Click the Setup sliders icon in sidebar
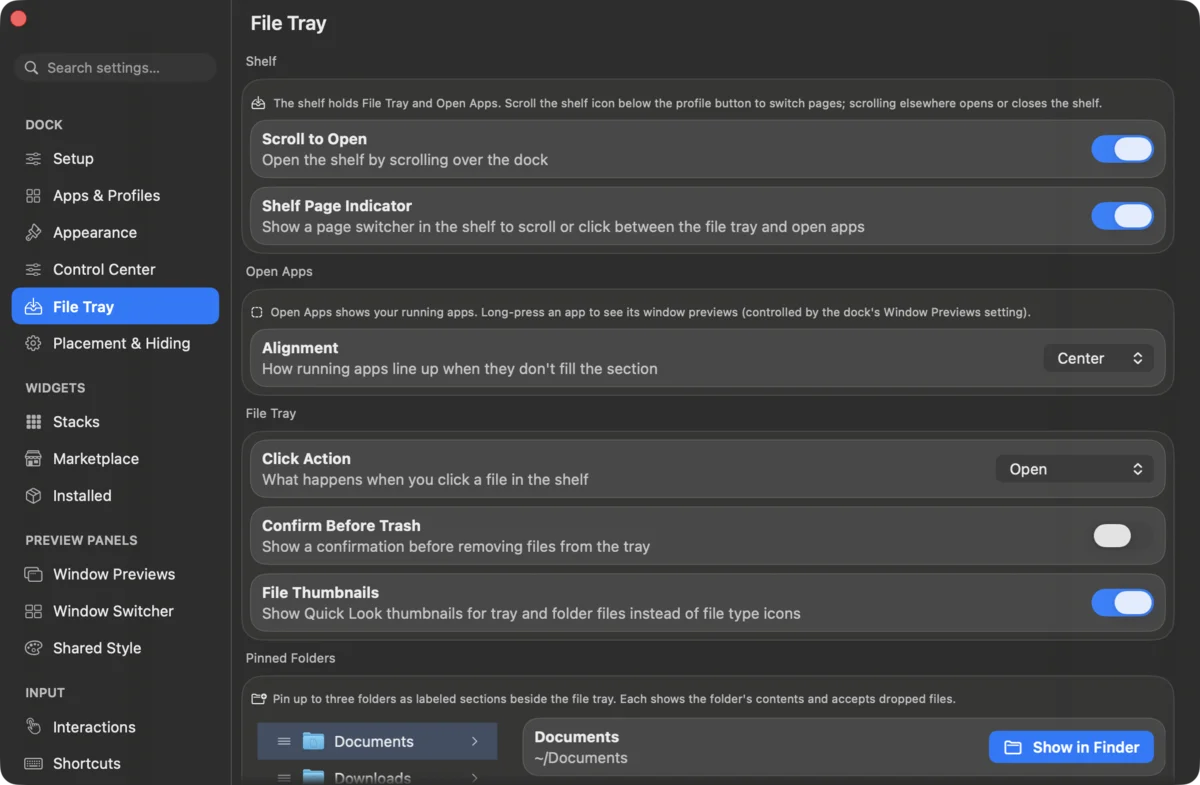 click(x=34, y=159)
